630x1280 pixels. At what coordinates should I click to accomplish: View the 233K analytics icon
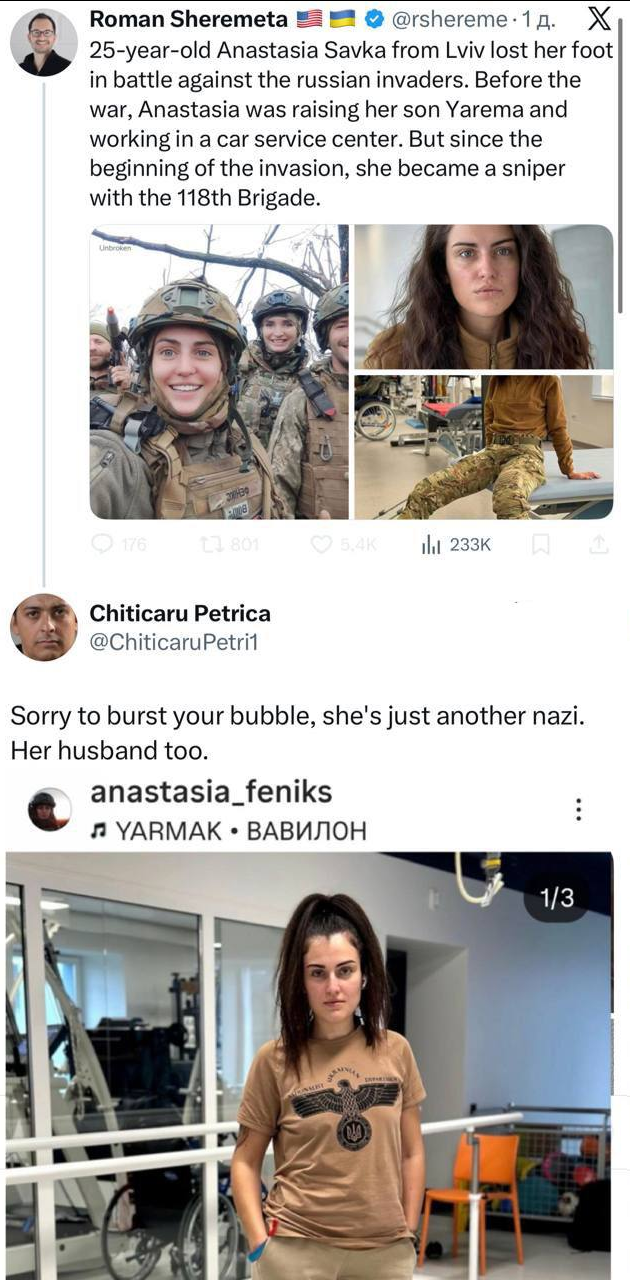(432, 545)
